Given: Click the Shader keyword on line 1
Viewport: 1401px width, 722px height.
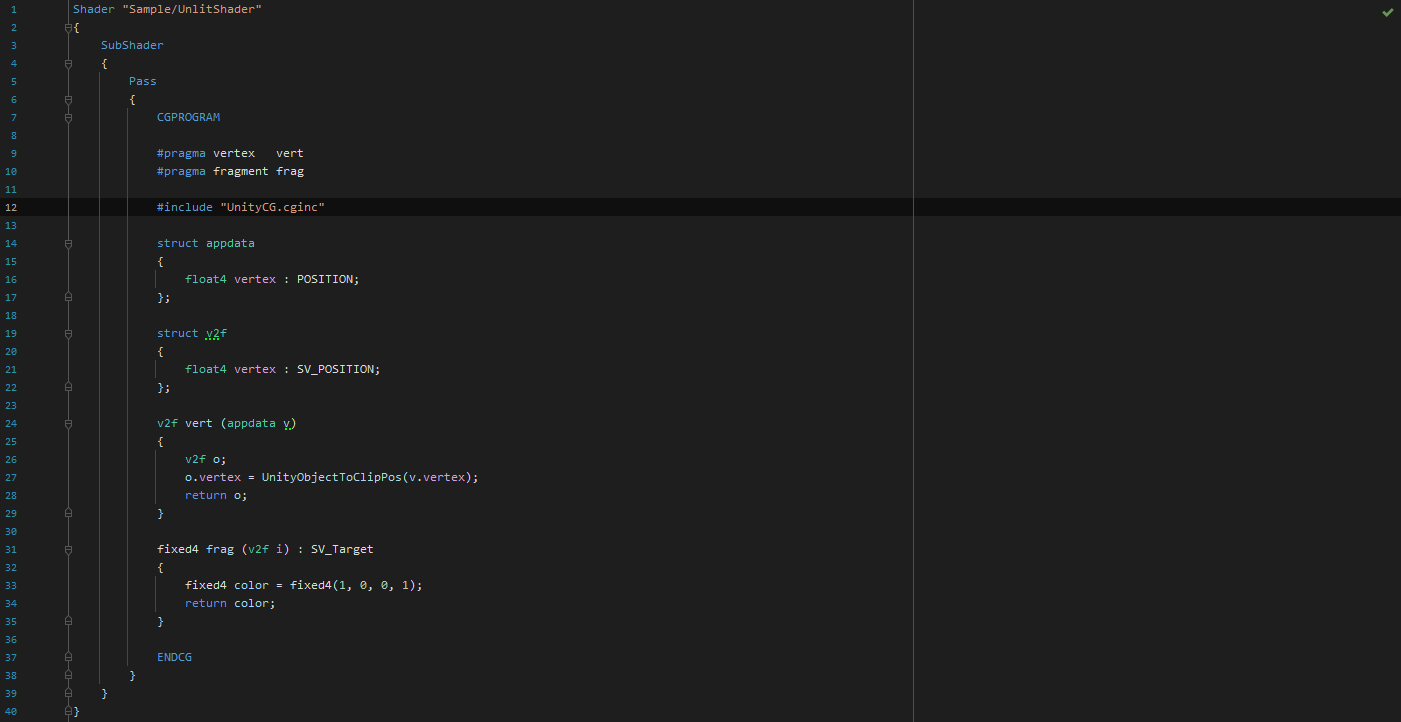Looking at the screenshot, I should [x=94, y=9].
